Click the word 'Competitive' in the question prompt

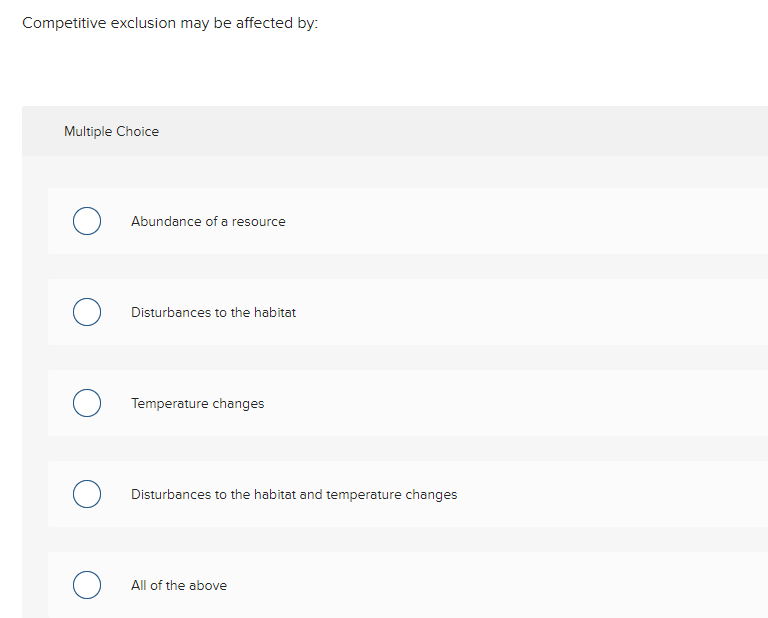pos(58,23)
